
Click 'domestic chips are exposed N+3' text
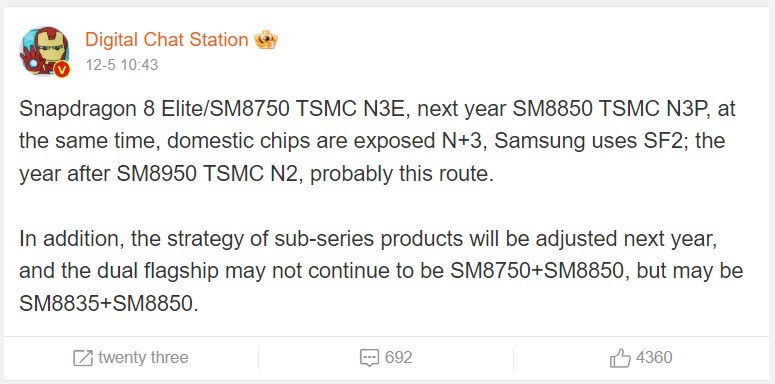point(327,141)
